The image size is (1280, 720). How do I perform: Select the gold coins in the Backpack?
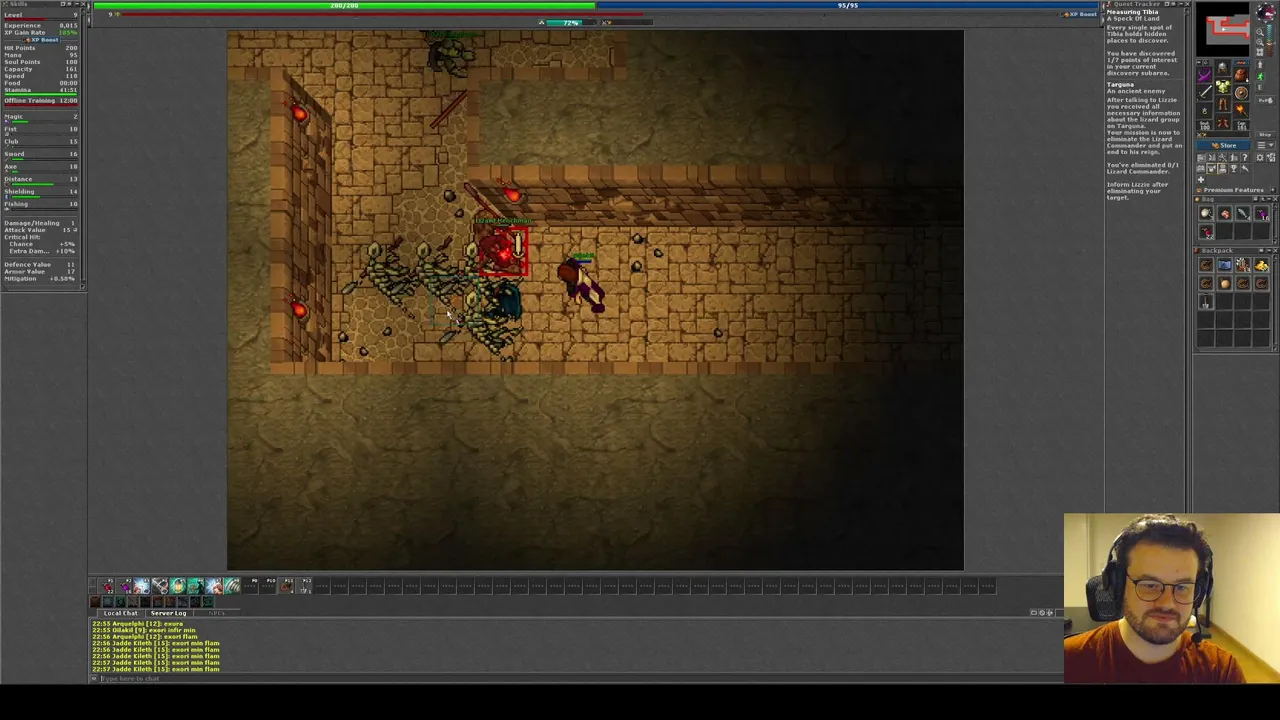point(1262,264)
